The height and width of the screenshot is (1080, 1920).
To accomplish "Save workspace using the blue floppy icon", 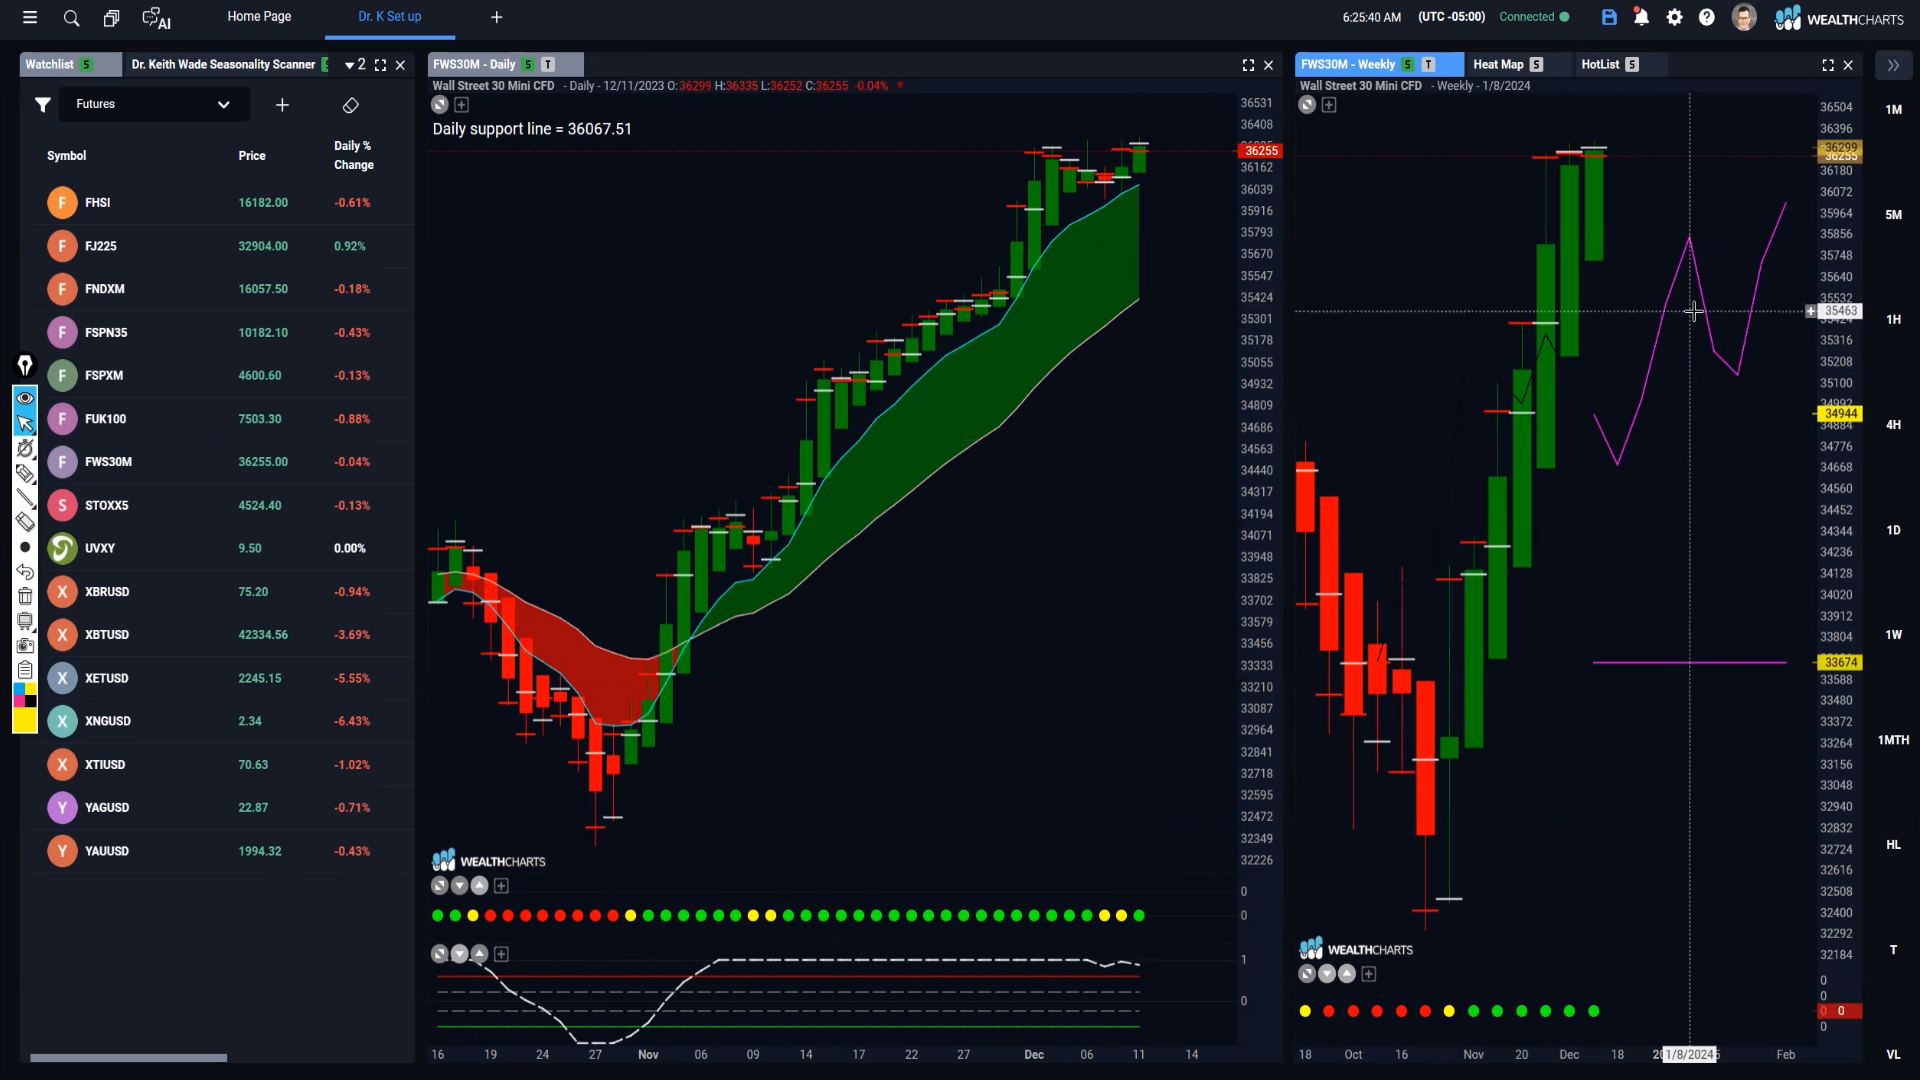I will tap(1609, 17).
